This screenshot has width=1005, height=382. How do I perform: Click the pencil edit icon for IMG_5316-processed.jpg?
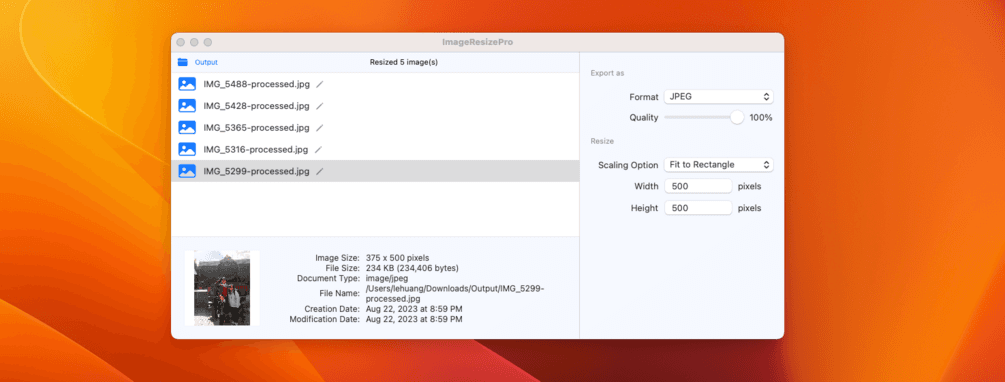click(320, 149)
